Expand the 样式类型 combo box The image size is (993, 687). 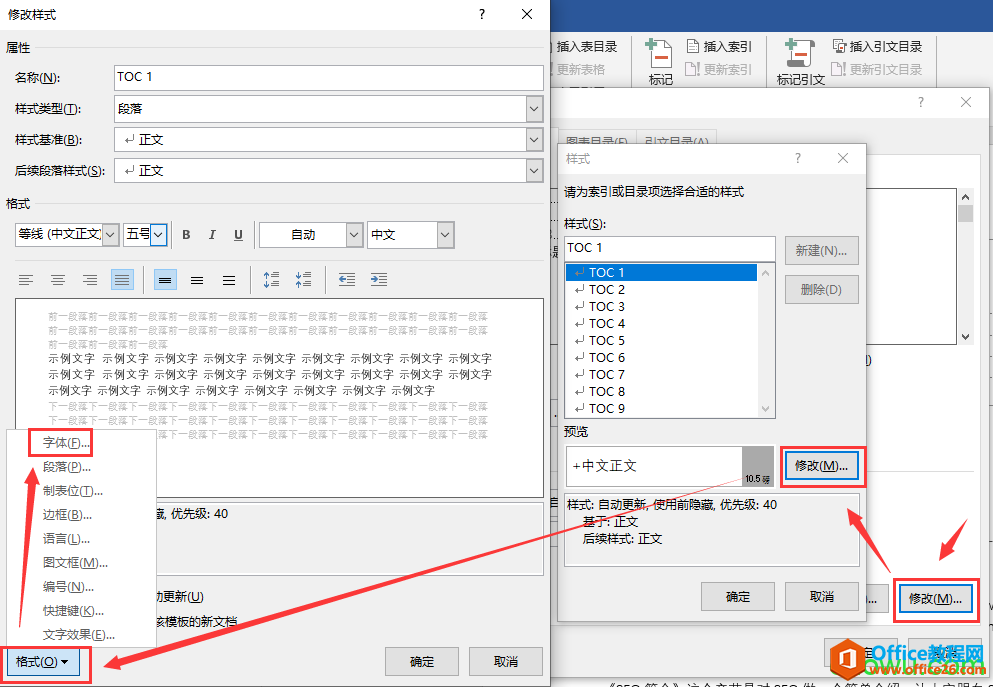[534, 109]
